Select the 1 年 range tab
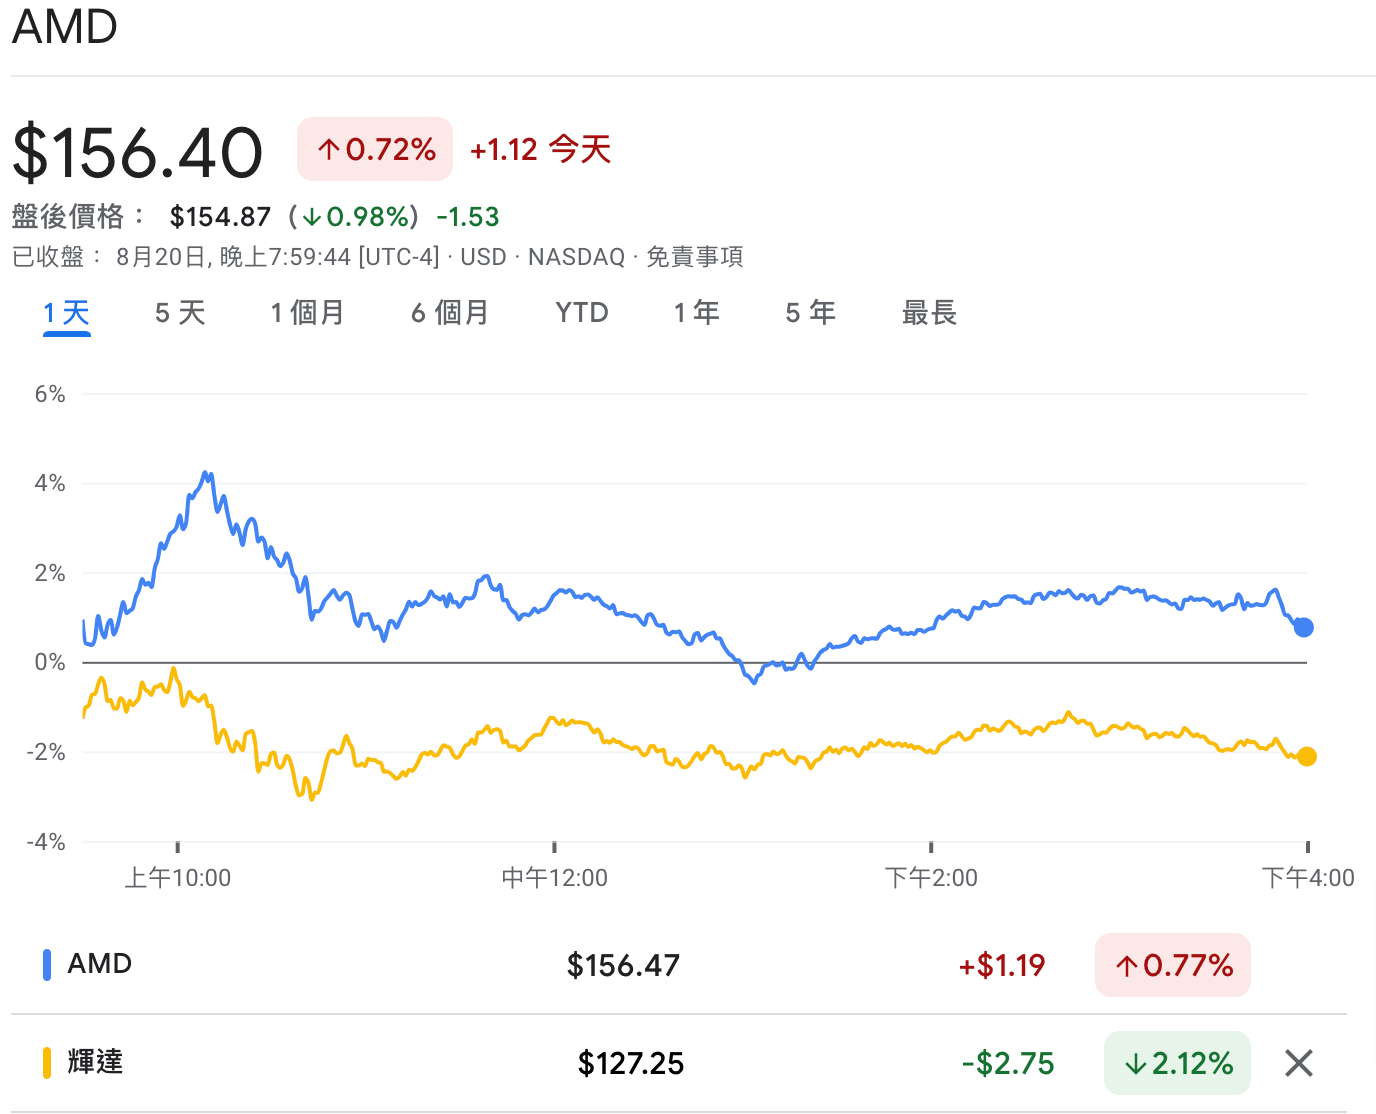Viewport: 1376px width, 1114px height. tap(697, 313)
